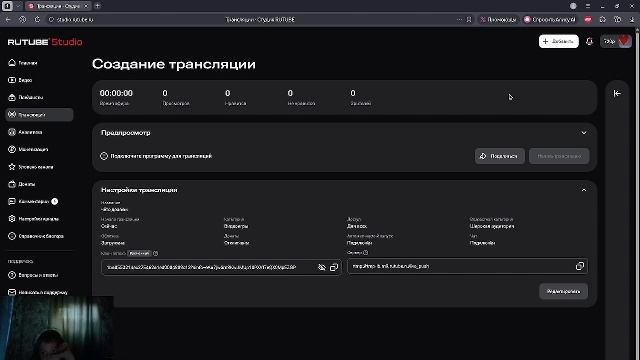The height and width of the screenshot is (360, 640).
Task: Click the red extension icon in browser toolbar
Action: tap(588, 19)
